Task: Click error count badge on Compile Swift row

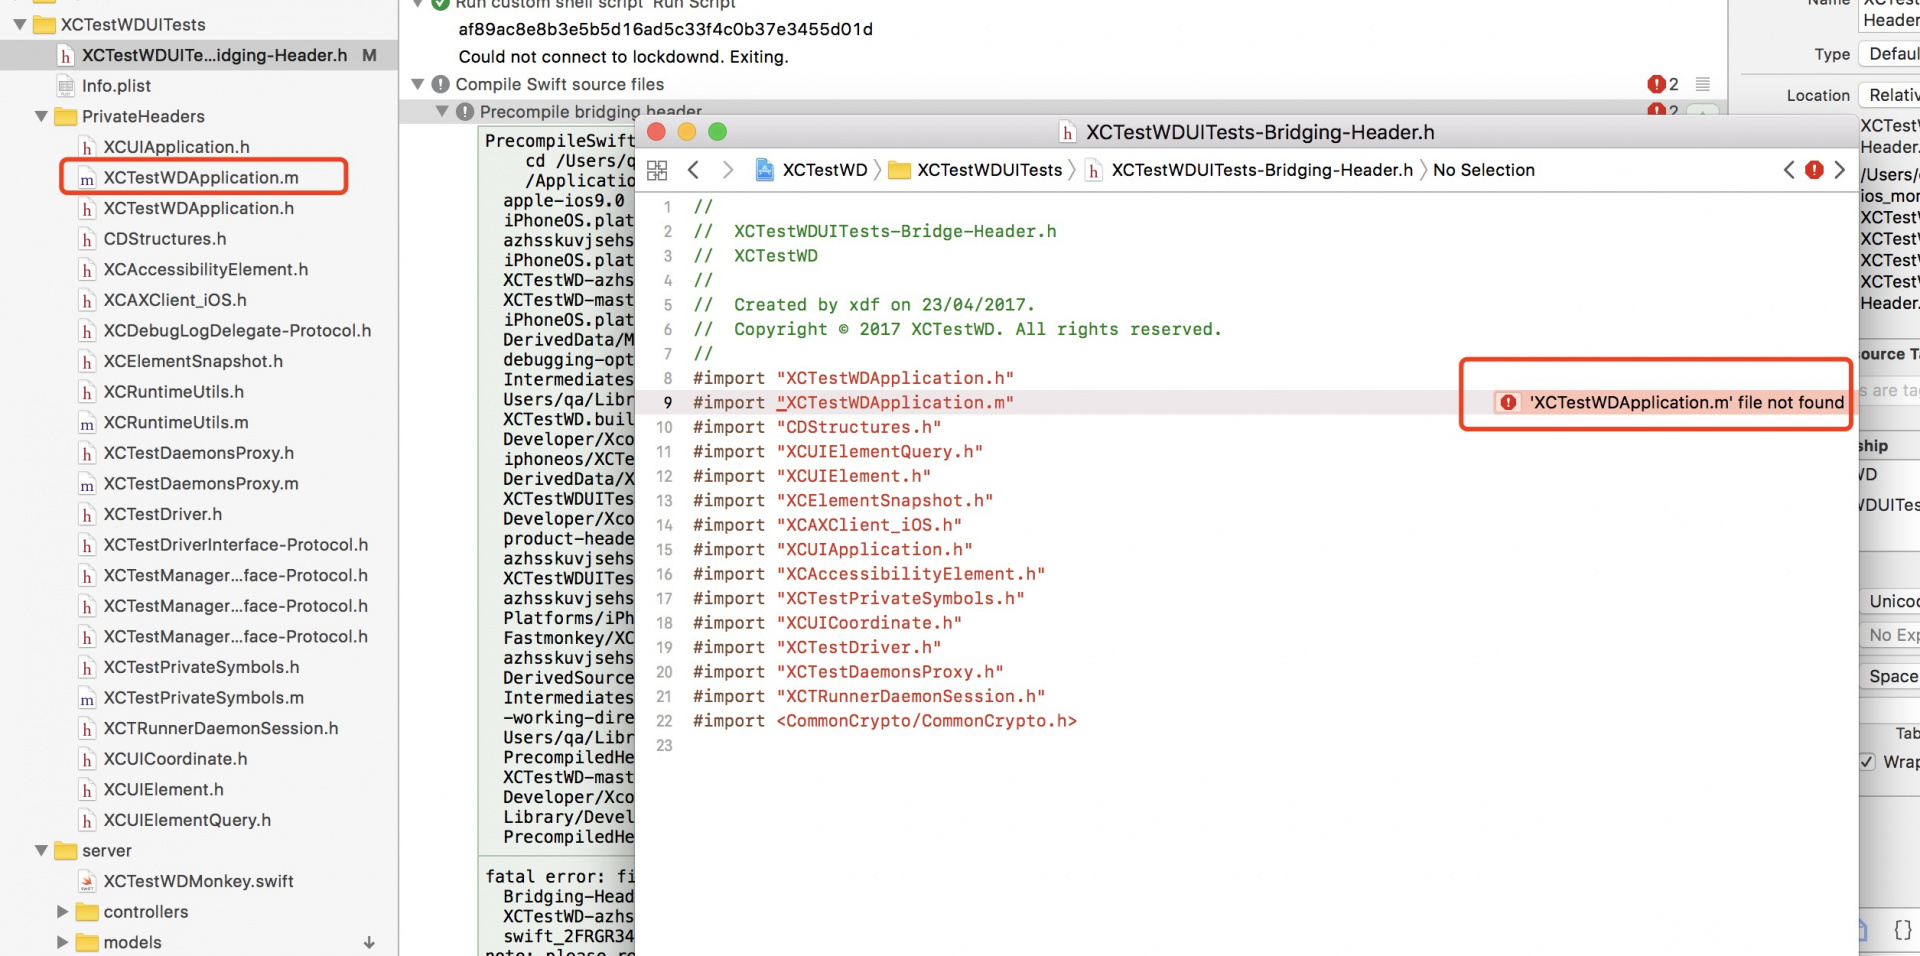Action: [x=1663, y=84]
